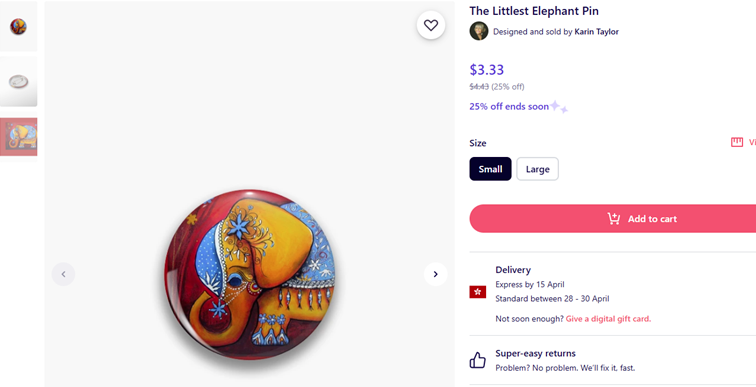View the pin back thumbnail
The width and height of the screenshot is (756, 387).
(x=18, y=81)
